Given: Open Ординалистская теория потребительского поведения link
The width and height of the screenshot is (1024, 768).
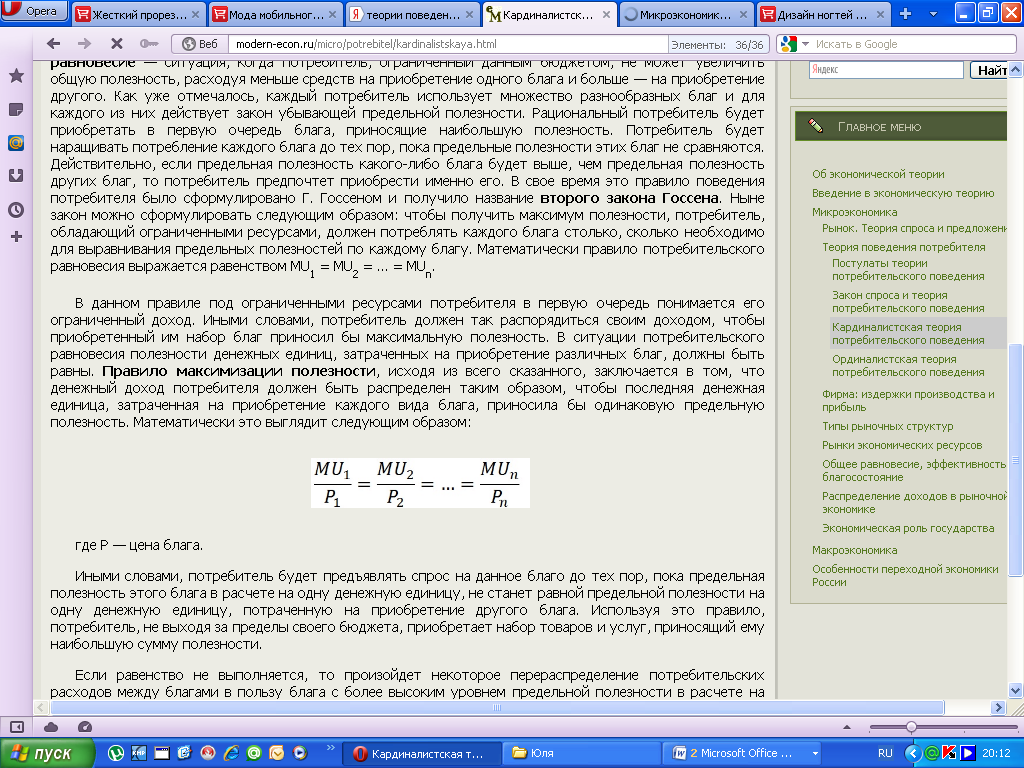Looking at the screenshot, I should click(x=908, y=366).
